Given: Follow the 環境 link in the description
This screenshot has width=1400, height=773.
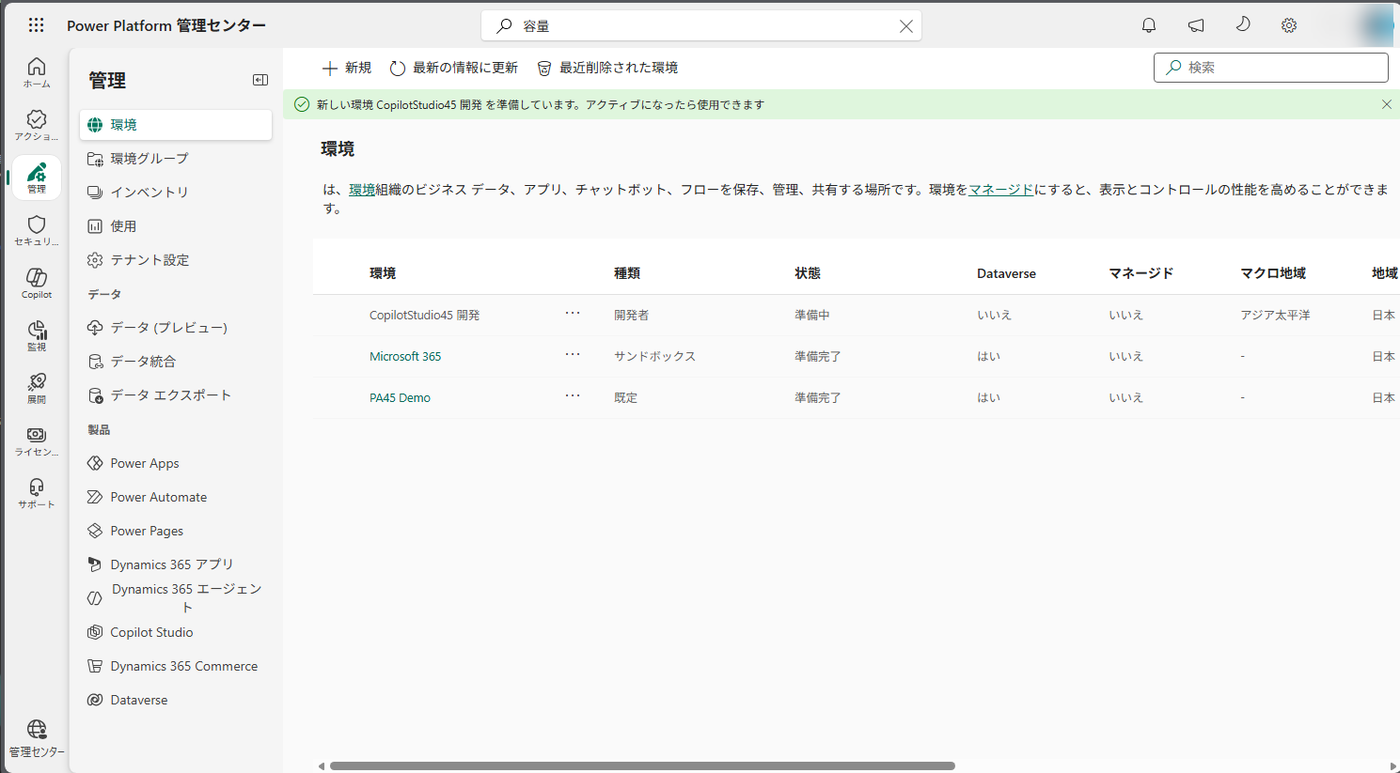Looking at the screenshot, I should (x=362, y=190).
